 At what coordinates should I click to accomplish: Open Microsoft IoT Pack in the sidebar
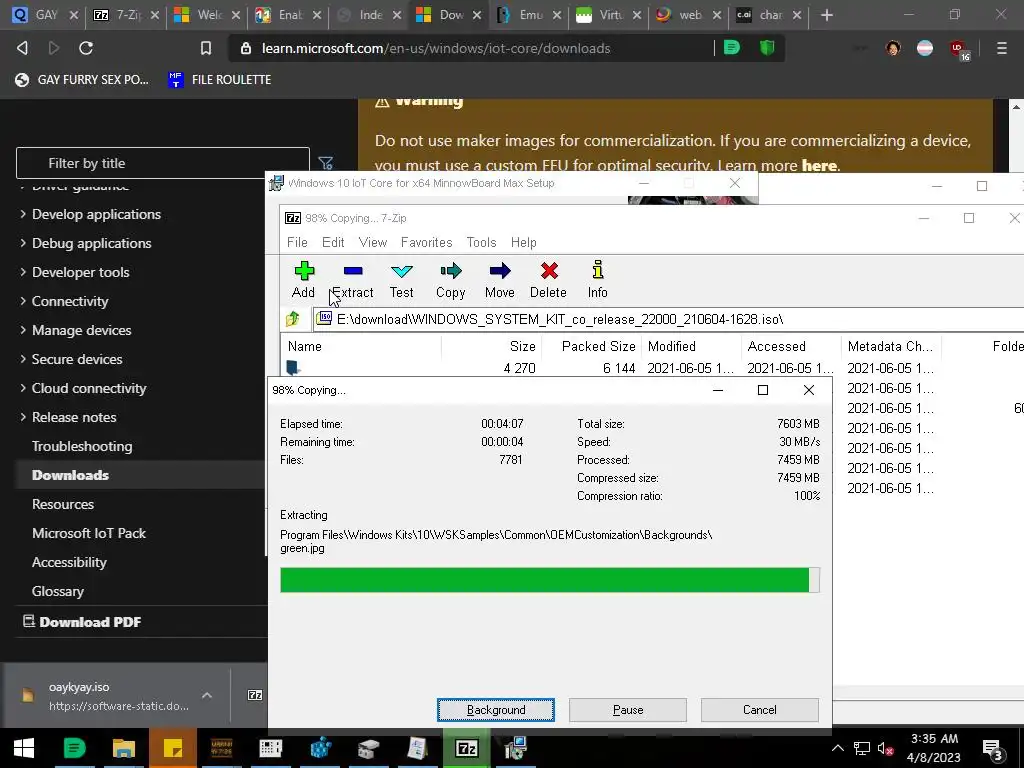click(89, 534)
